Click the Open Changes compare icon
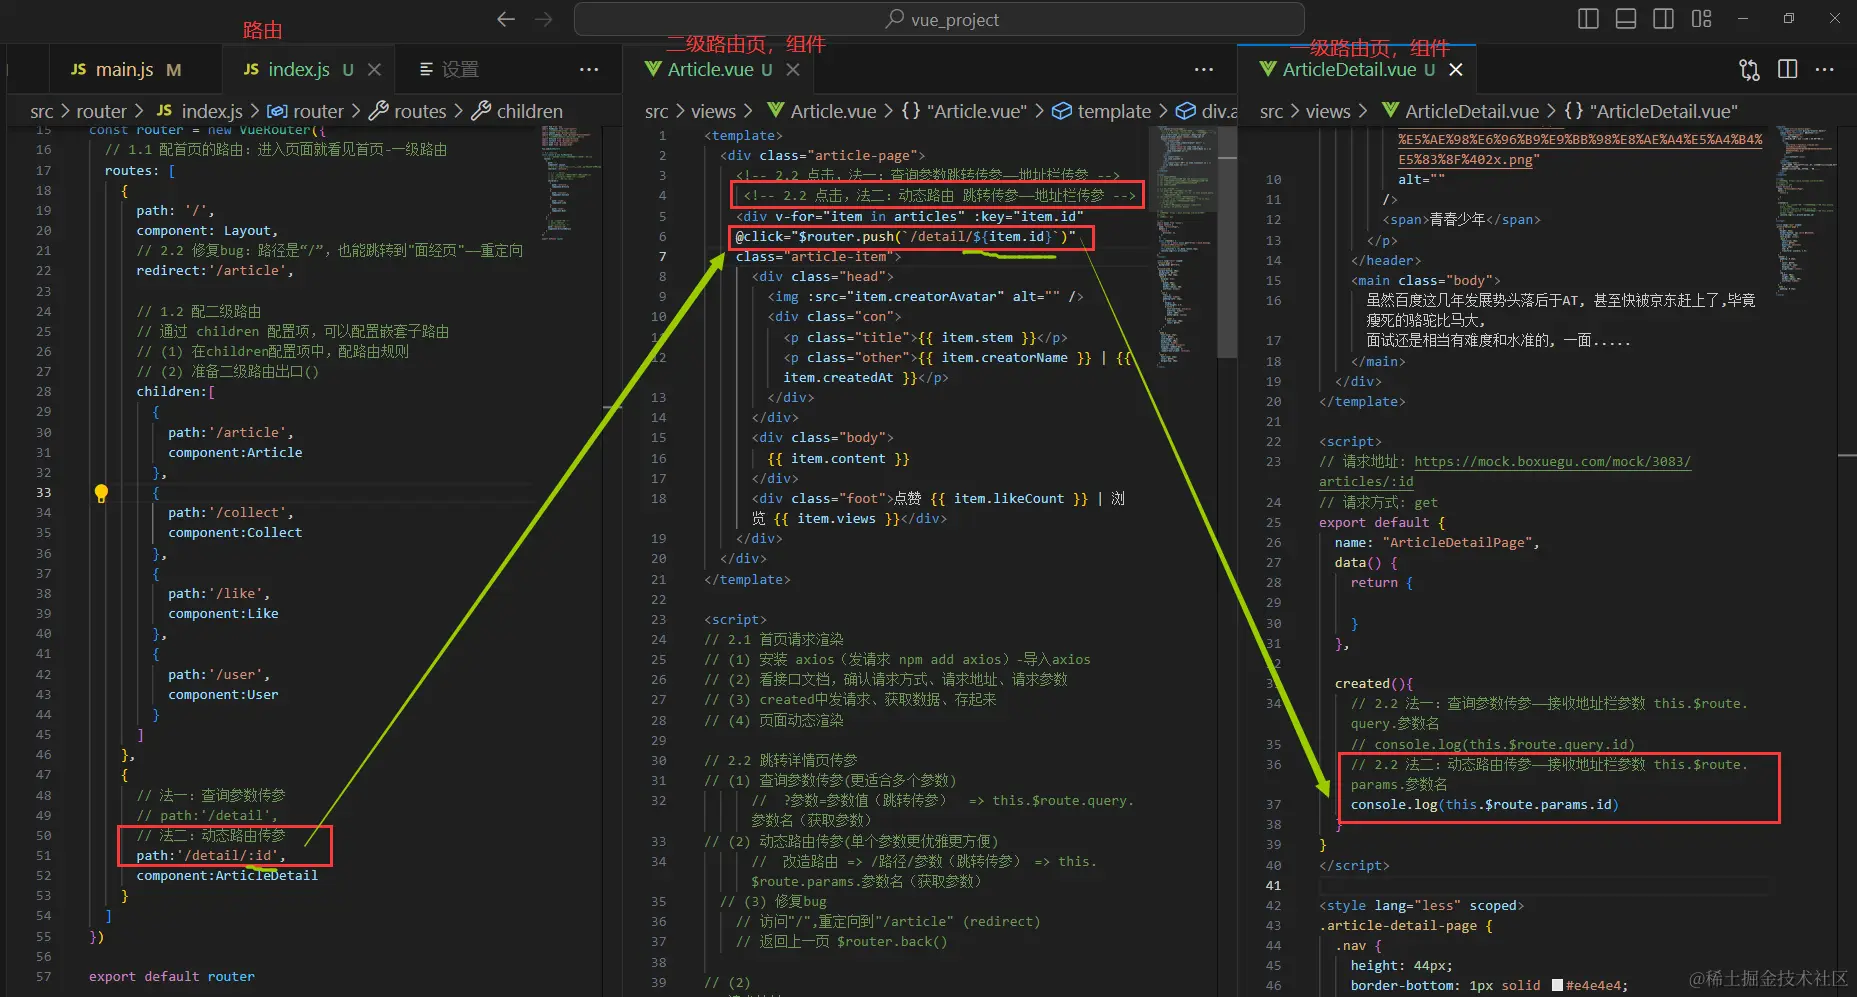Image resolution: width=1857 pixels, height=997 pixels. pos(1749,69)
